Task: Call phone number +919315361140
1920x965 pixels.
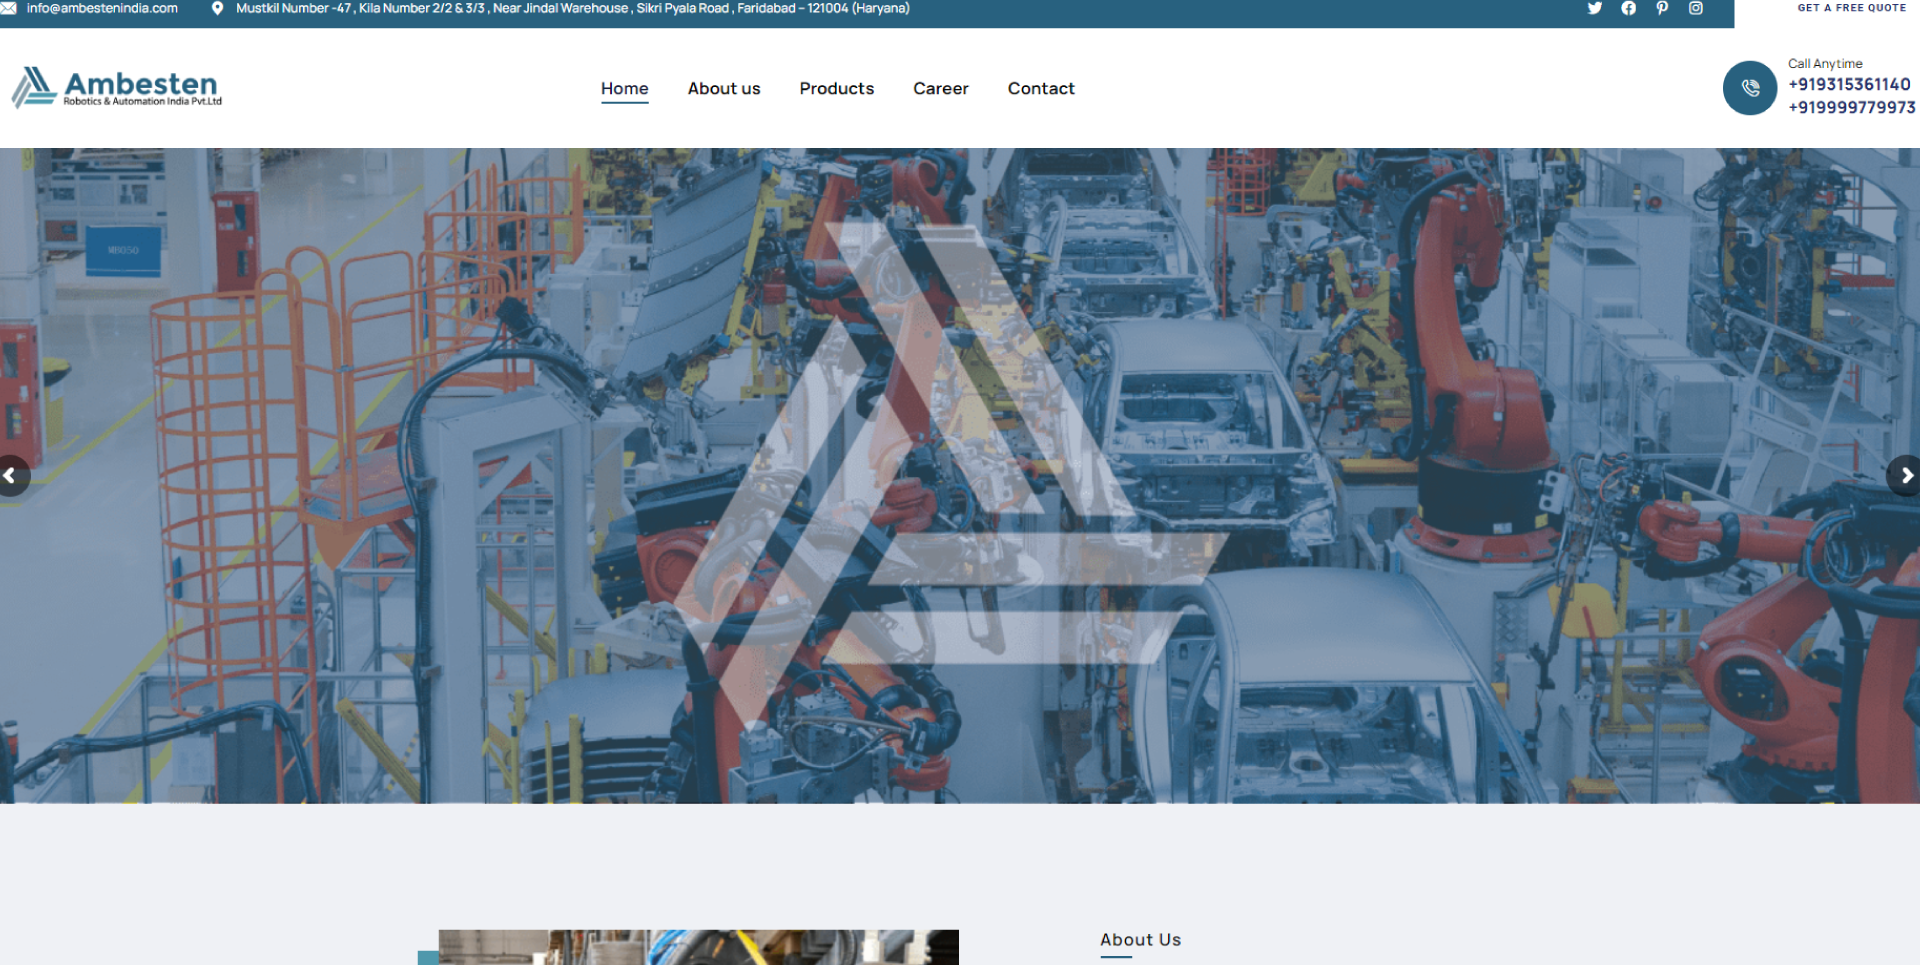Action: [1849, 85]
